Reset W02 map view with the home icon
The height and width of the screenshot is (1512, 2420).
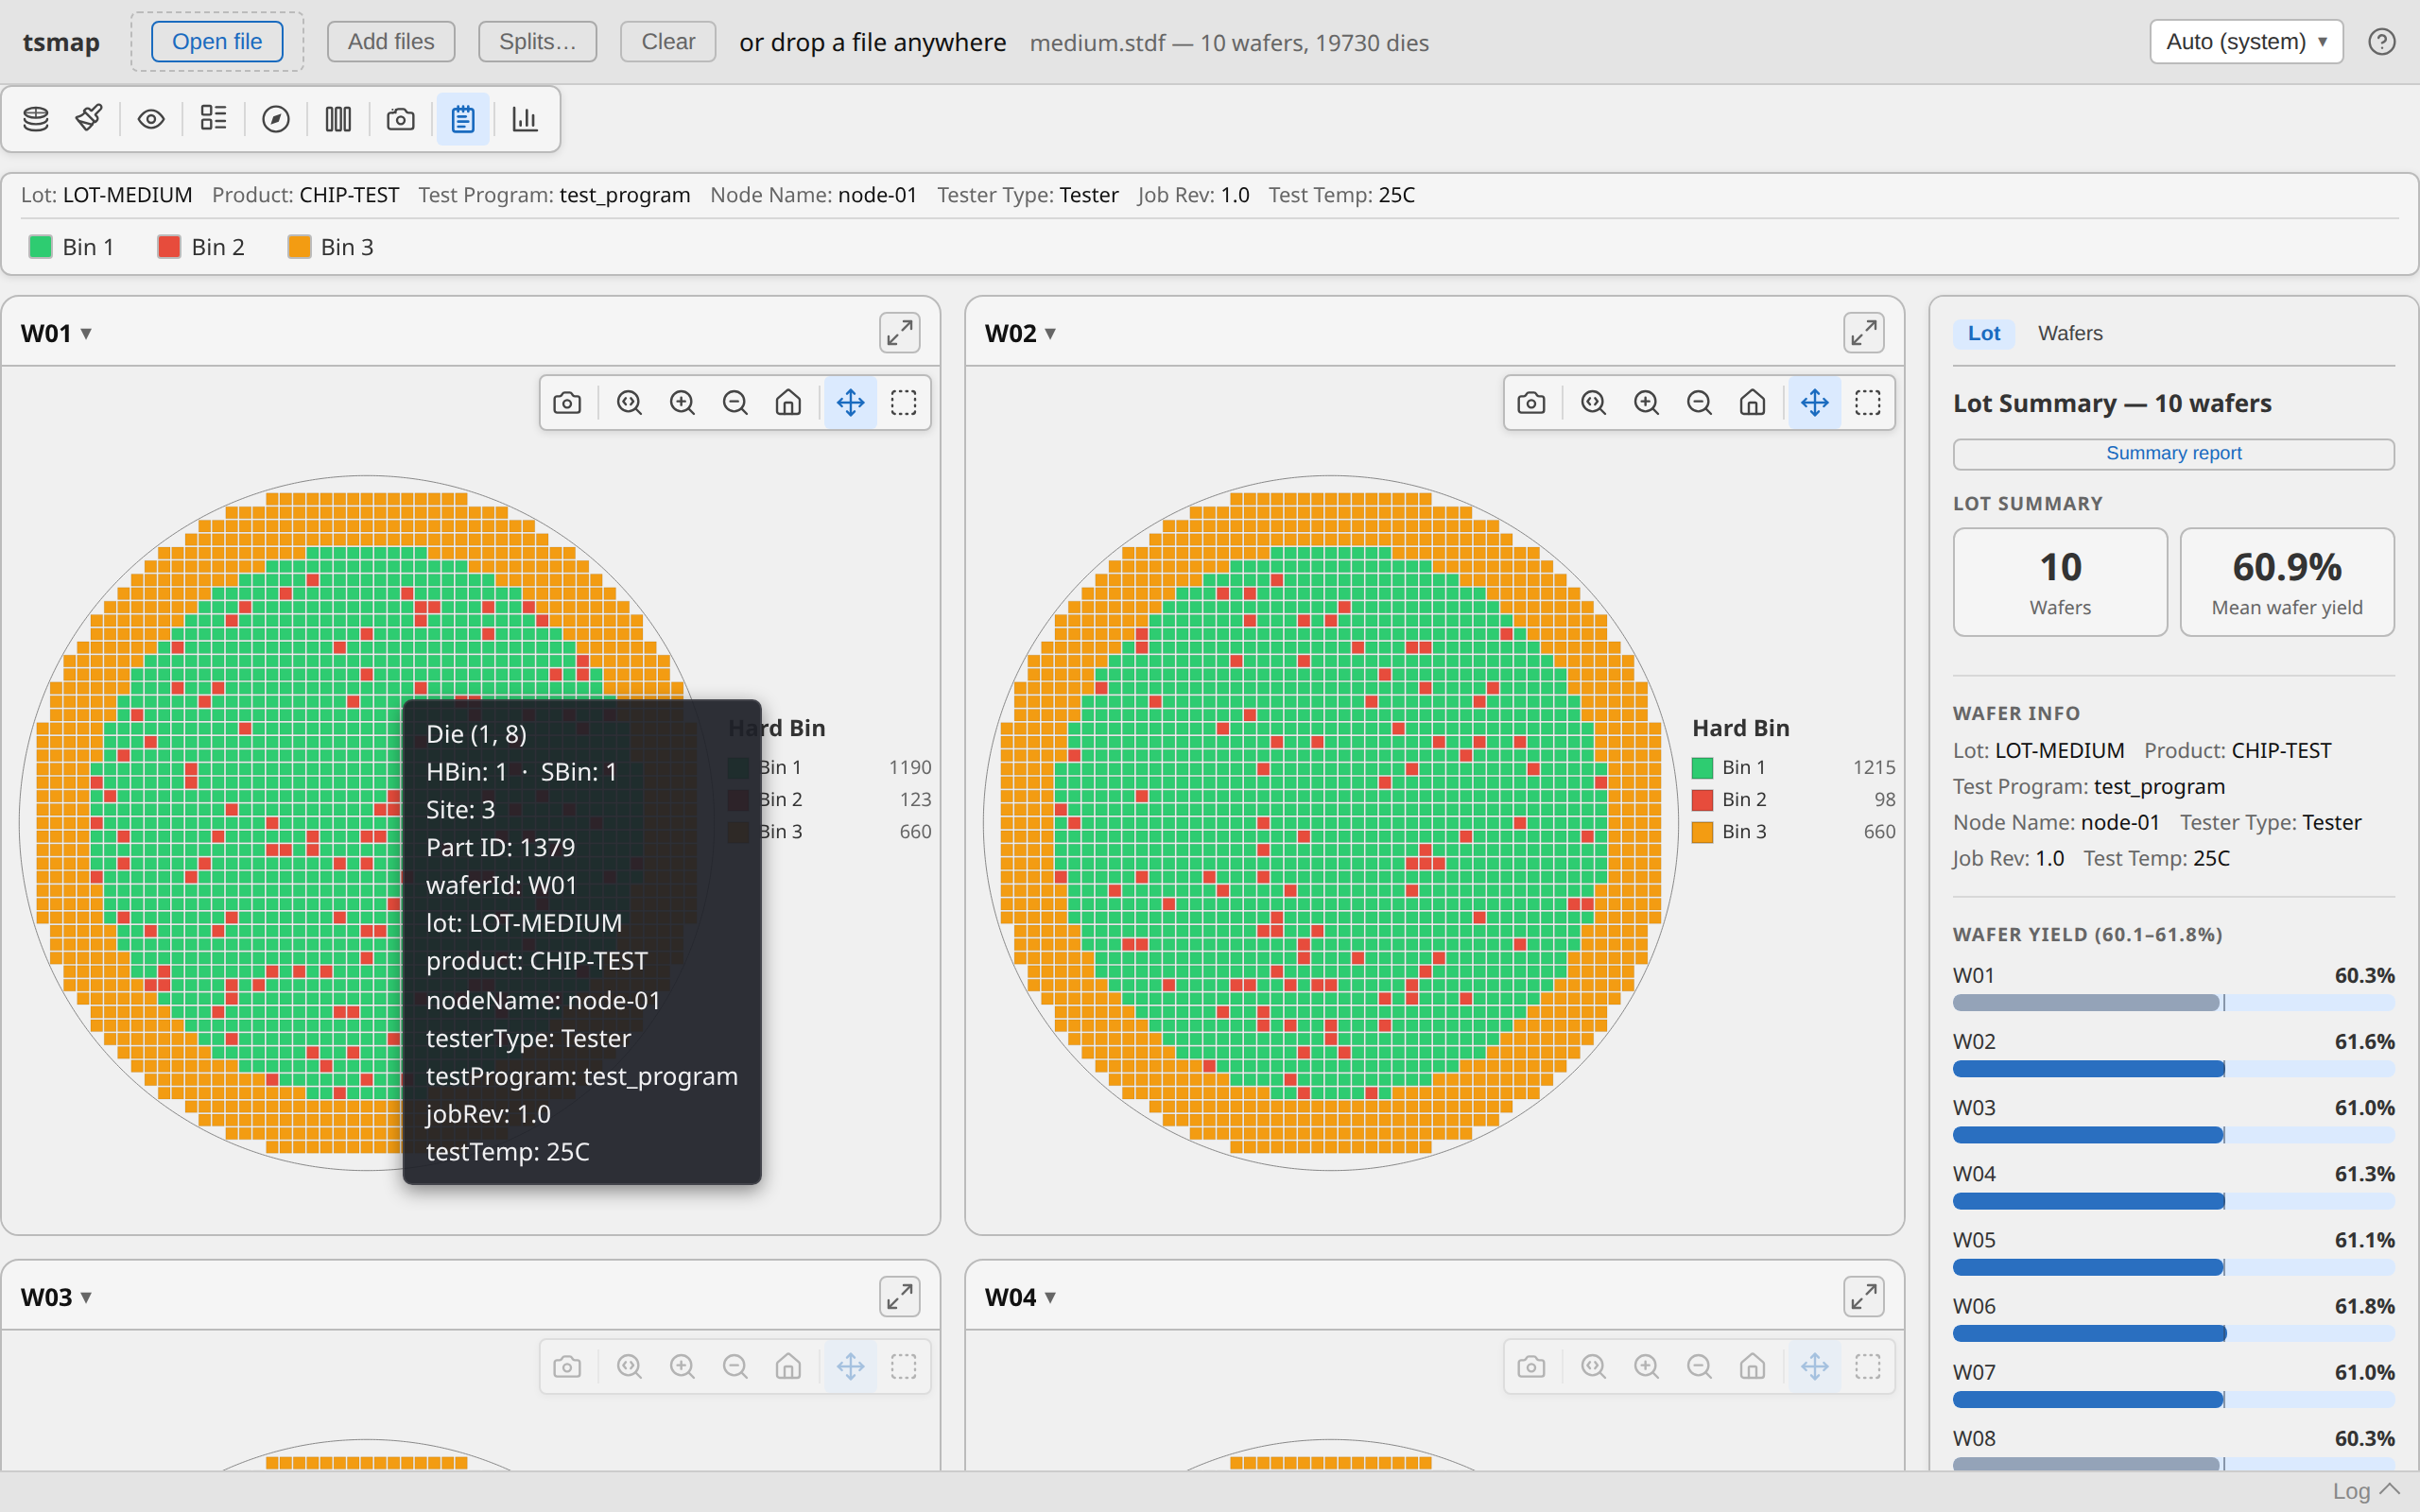coord(1752,403)
